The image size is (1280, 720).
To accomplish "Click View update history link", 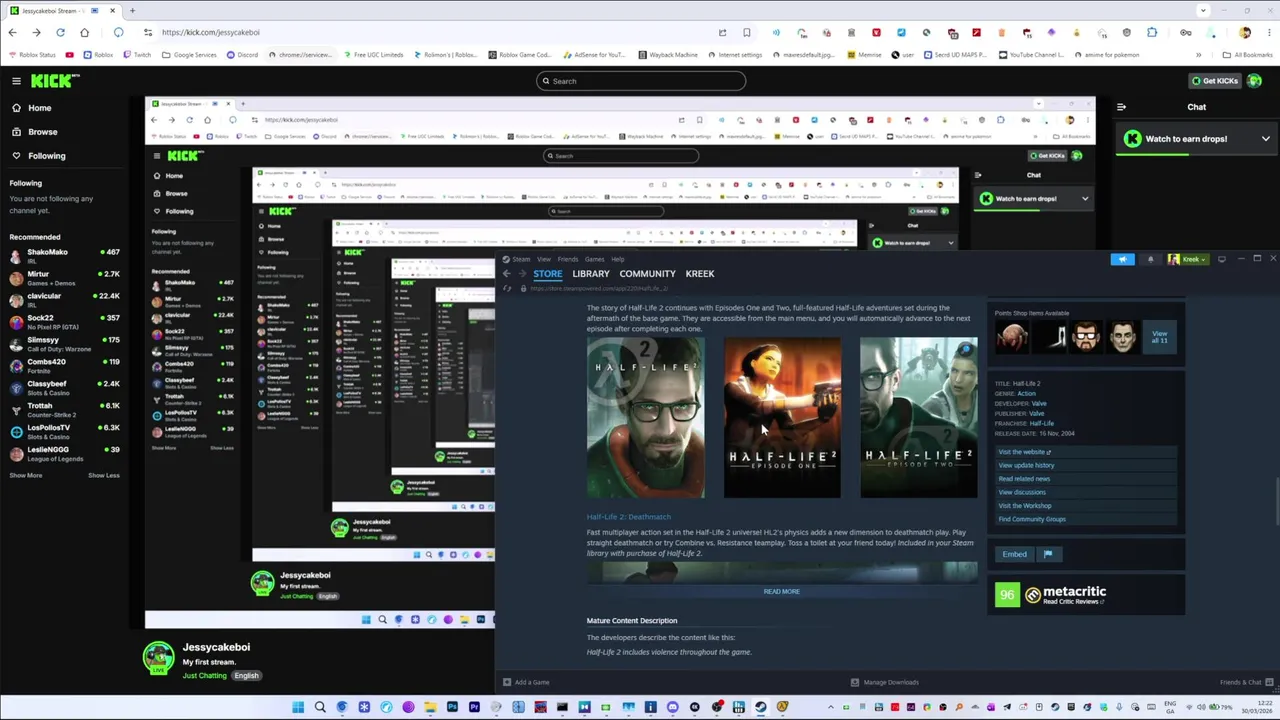I will click(1026, 465).
